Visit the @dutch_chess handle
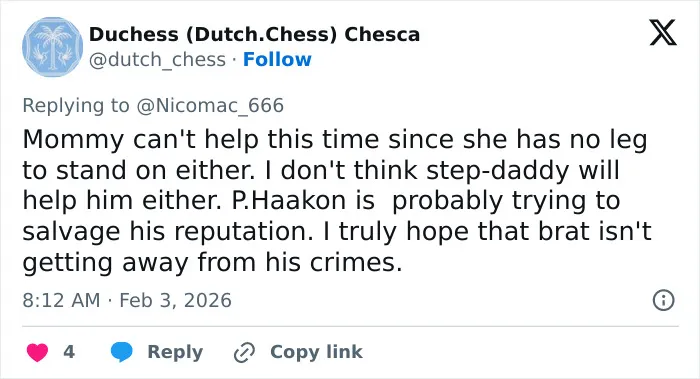 point(157,60)
